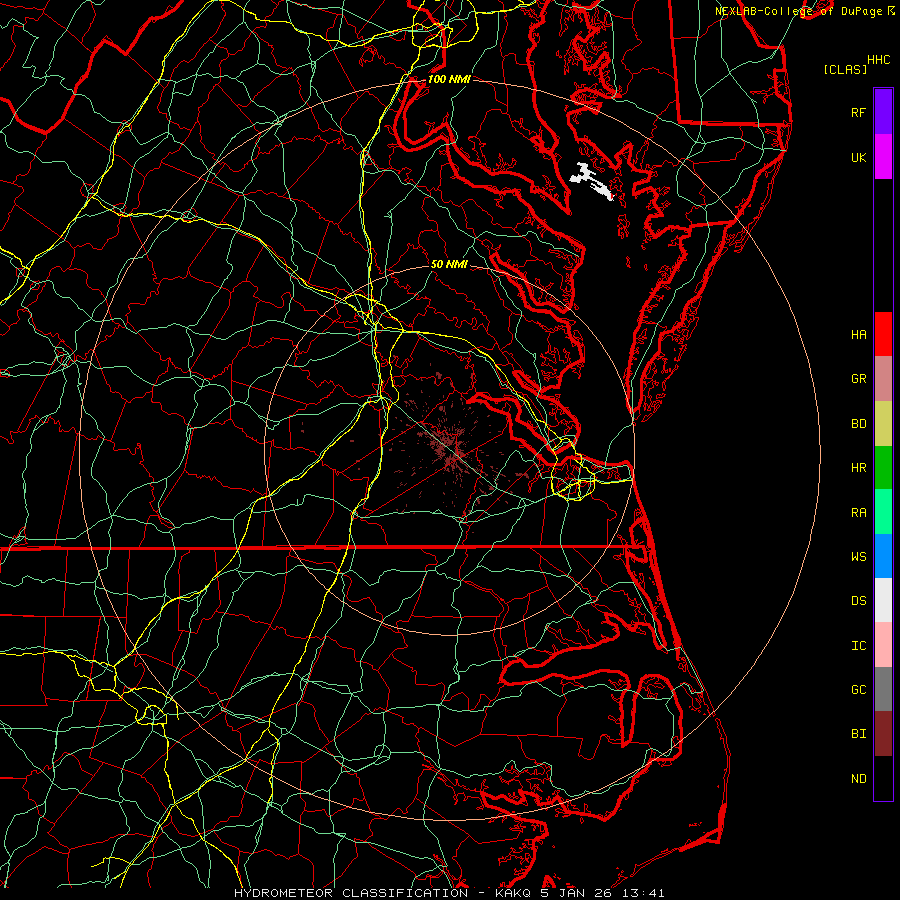900x900 pixels.
Task: Click the HA legend label
Action: (858, 334)
